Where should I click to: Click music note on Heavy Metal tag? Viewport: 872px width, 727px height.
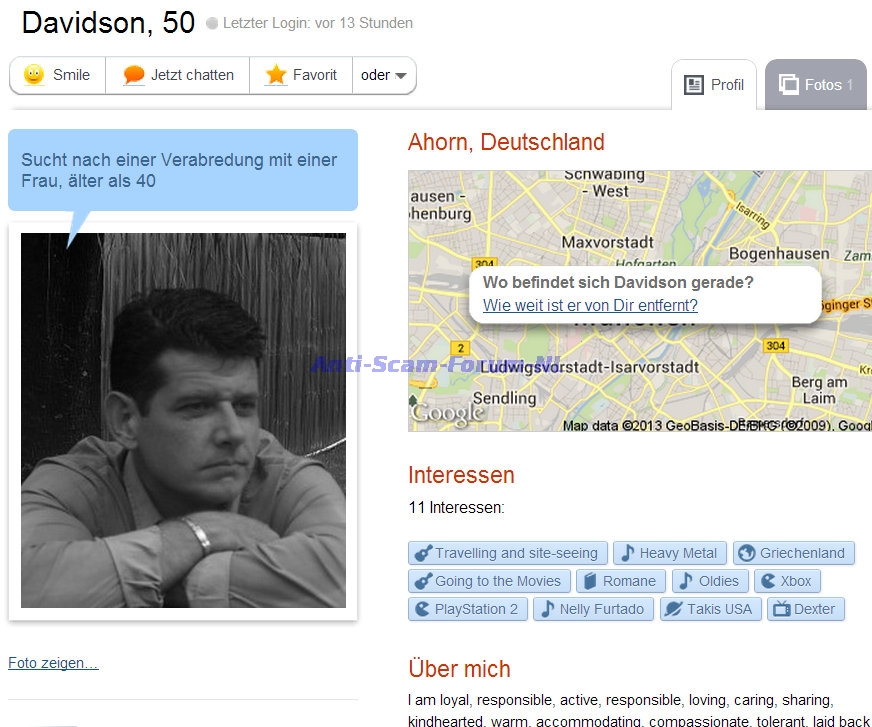(627, 553)
